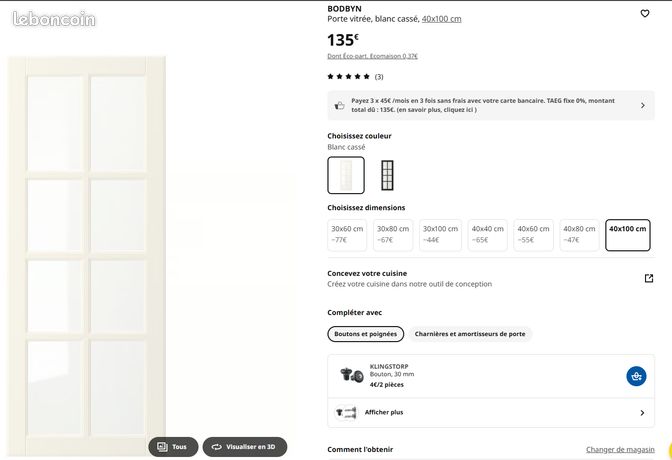
Task: Expand Afficher plus accessories row
Action: click(491, 412)
